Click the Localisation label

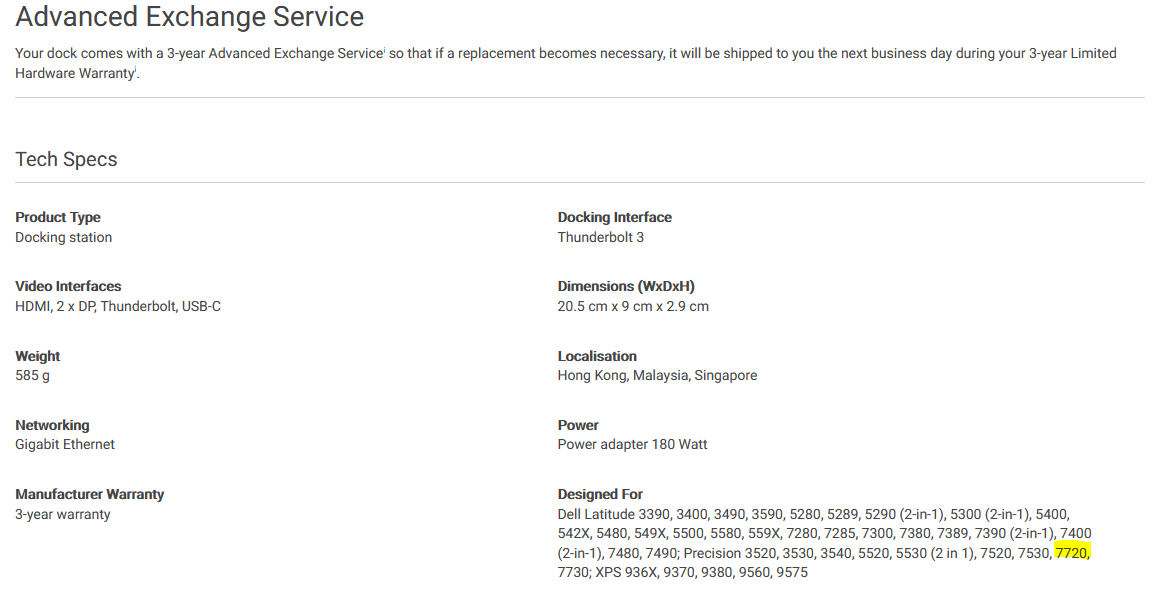click(597, 356)
